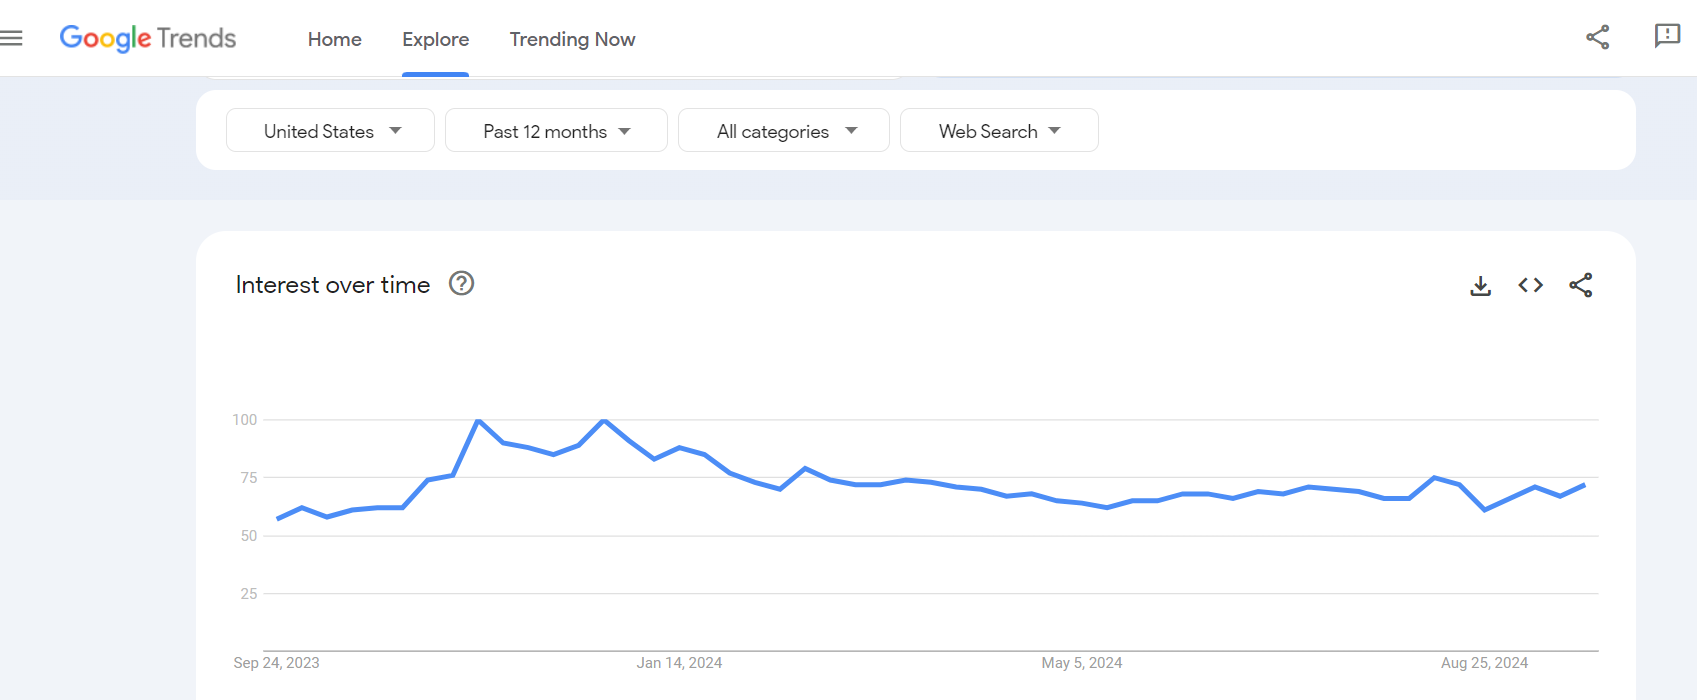Click the Google Trends logo

point(148,38)
